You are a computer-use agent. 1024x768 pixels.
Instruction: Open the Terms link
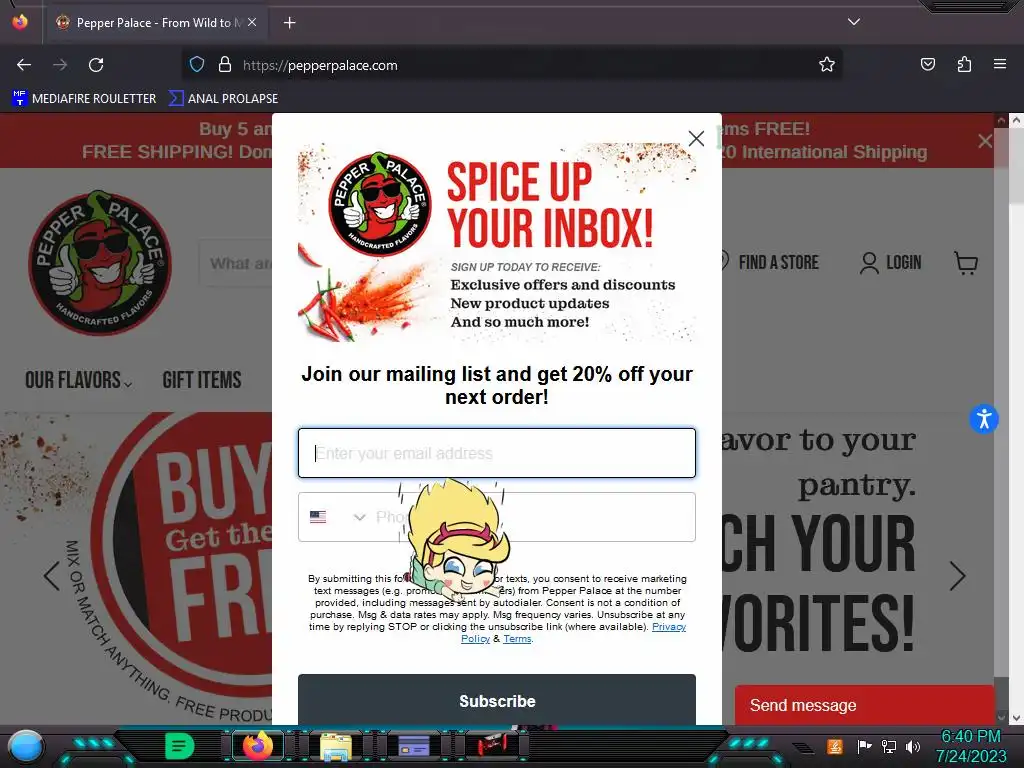pos(517,639)
